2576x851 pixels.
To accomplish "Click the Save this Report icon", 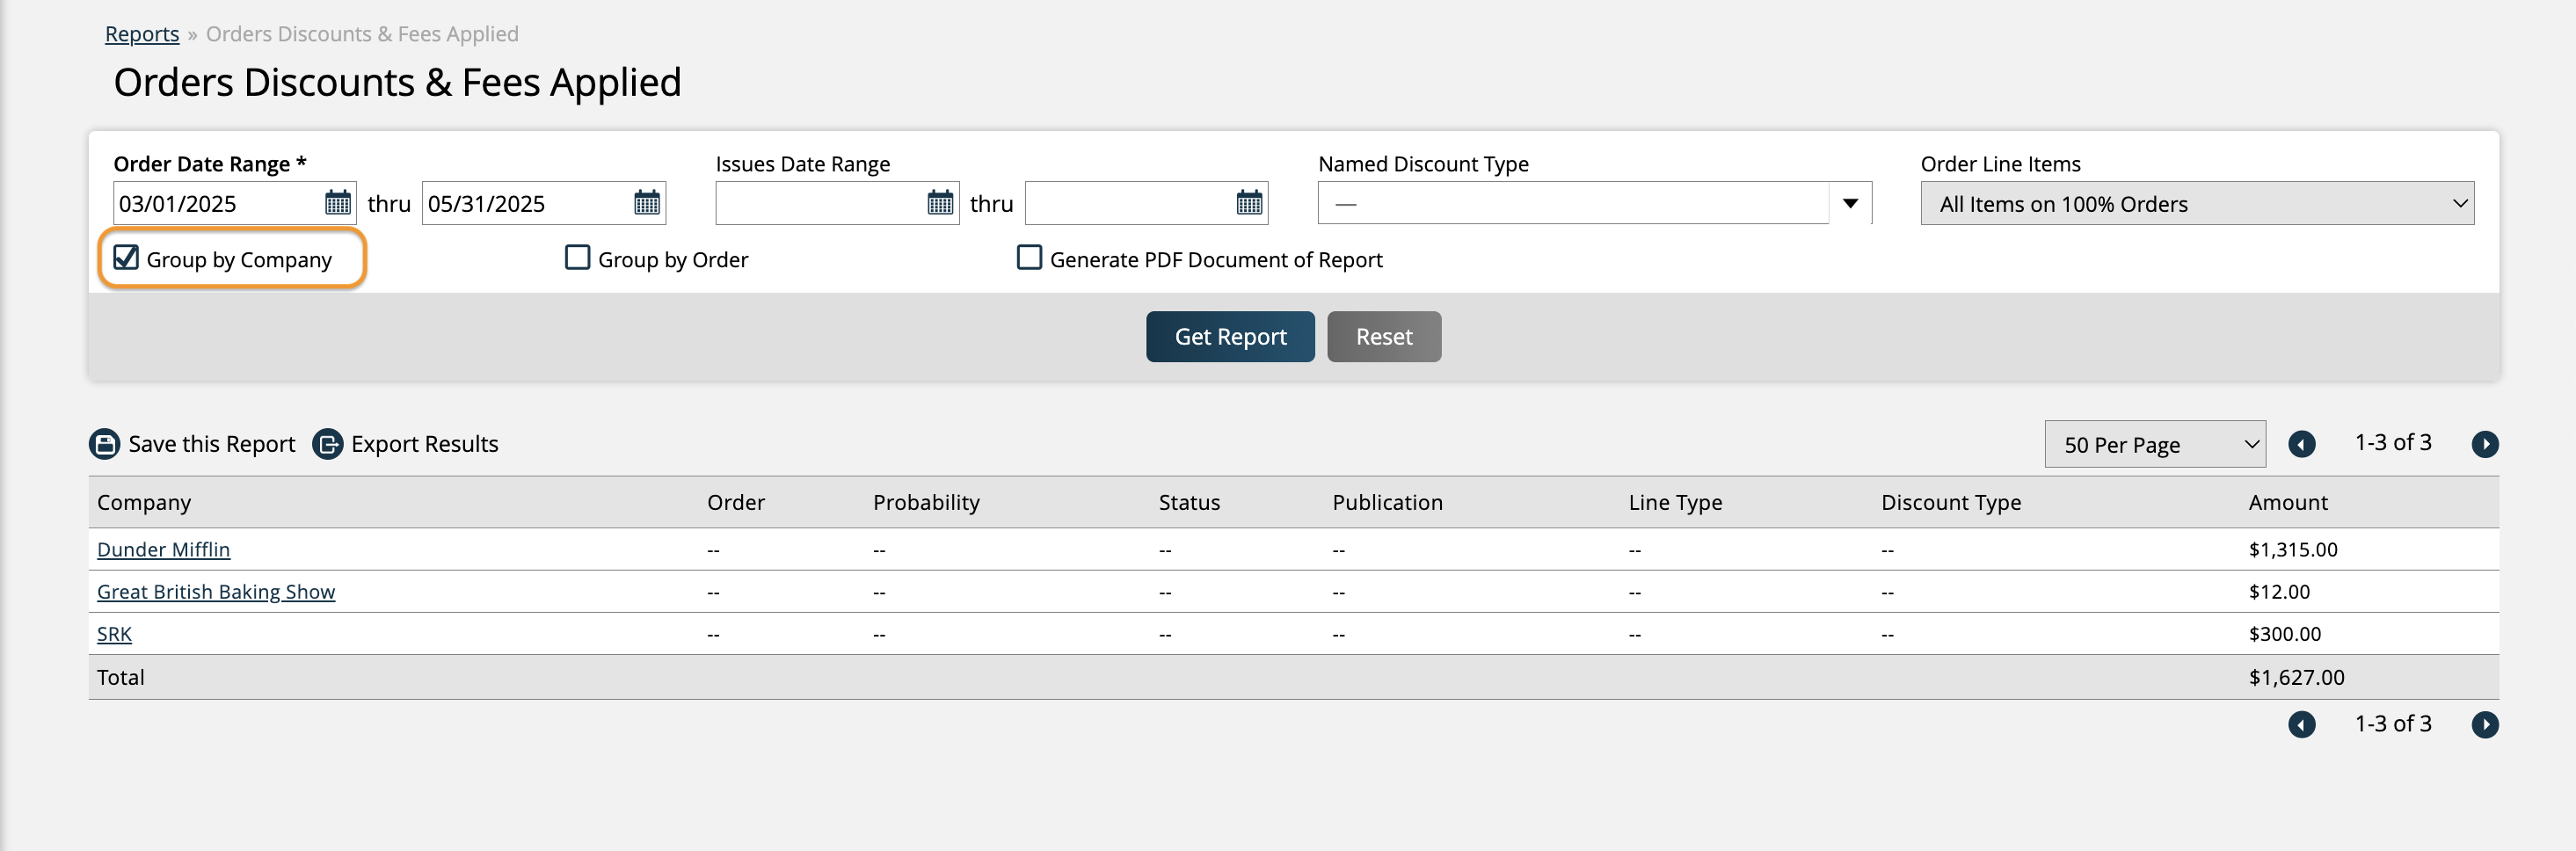I will [x=104, y=444].
